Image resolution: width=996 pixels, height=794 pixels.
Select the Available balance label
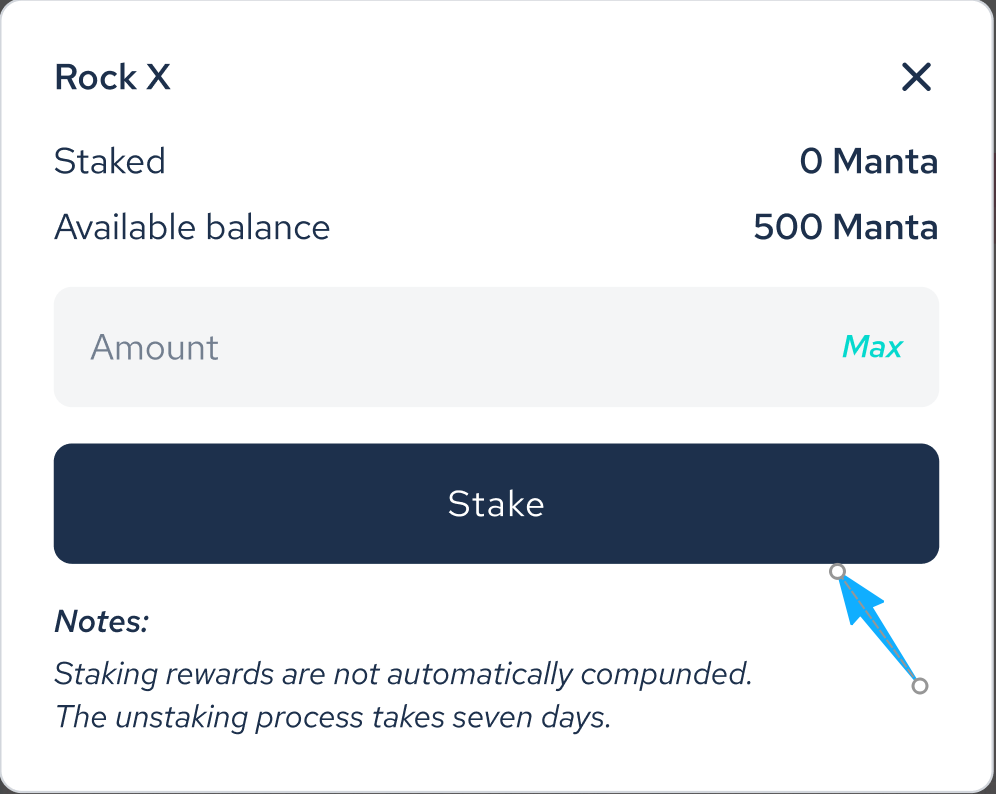[x=191, y=227]
